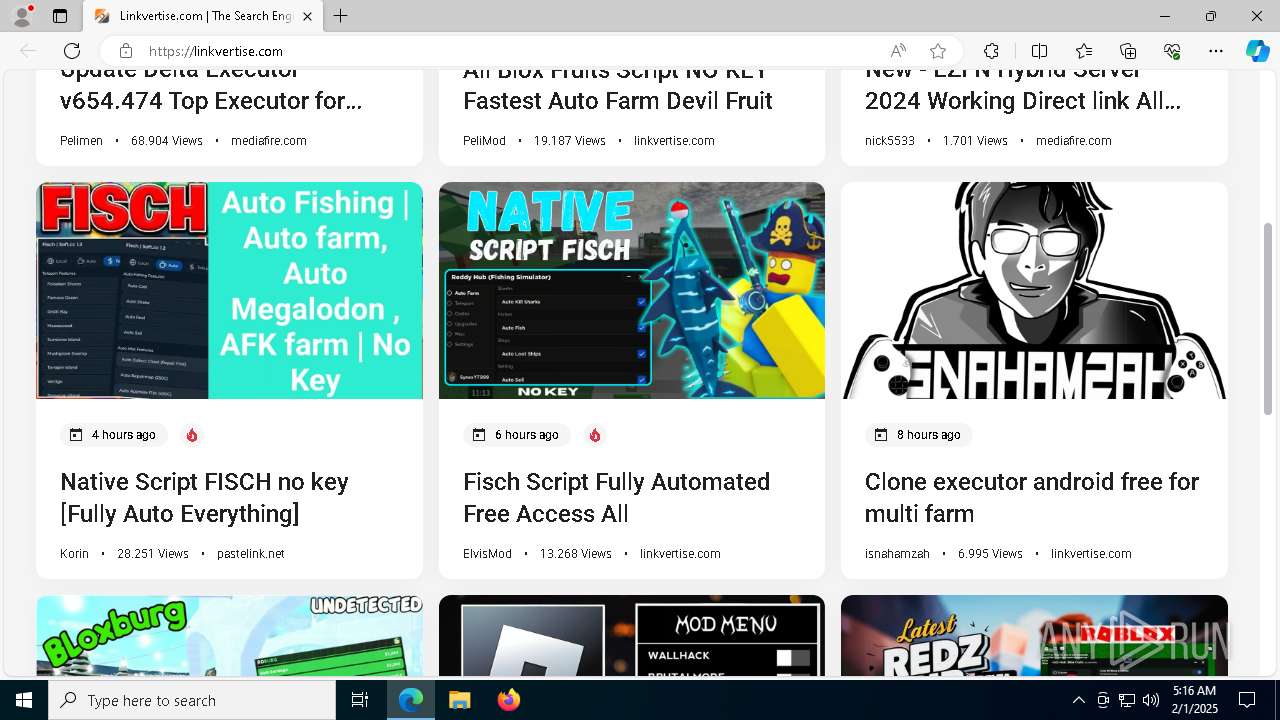Open the tab actions menu icon
Viewport: 1280px width, 720px height.
coord(60,16)
